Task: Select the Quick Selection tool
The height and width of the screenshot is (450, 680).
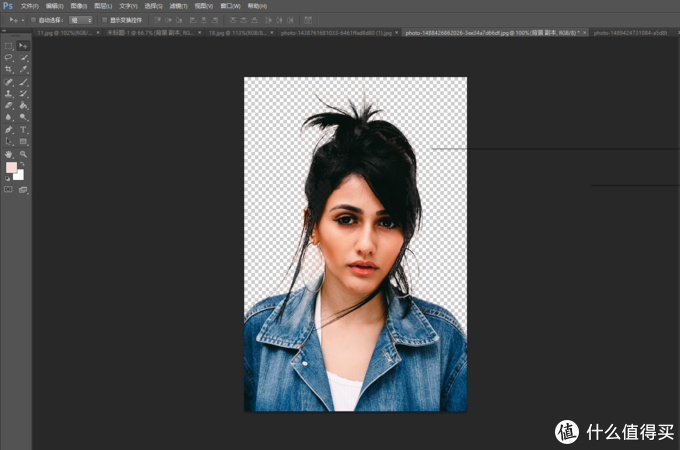Action: coord(23,57)
